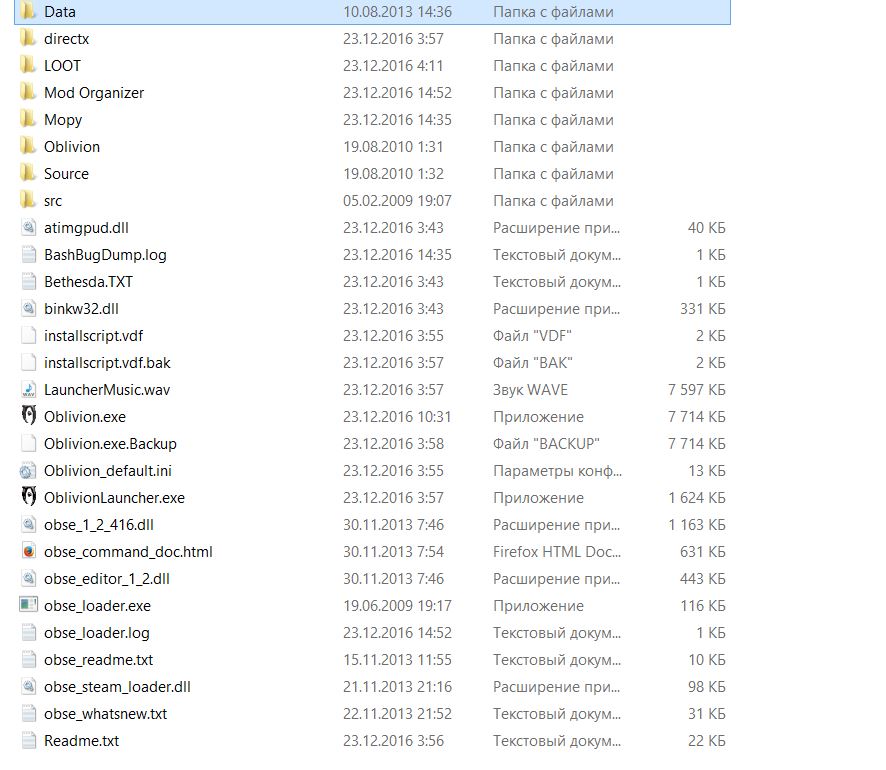This screenshot has width=886, height=770.
Task: Click the installscript.vdf blank file icon
Action: click(x=28, y=336)
